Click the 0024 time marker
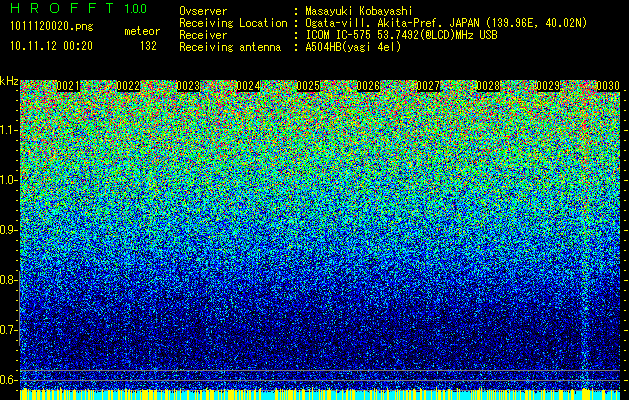The height and width of the screenshot is (400, 629). [x=248, y=86]
